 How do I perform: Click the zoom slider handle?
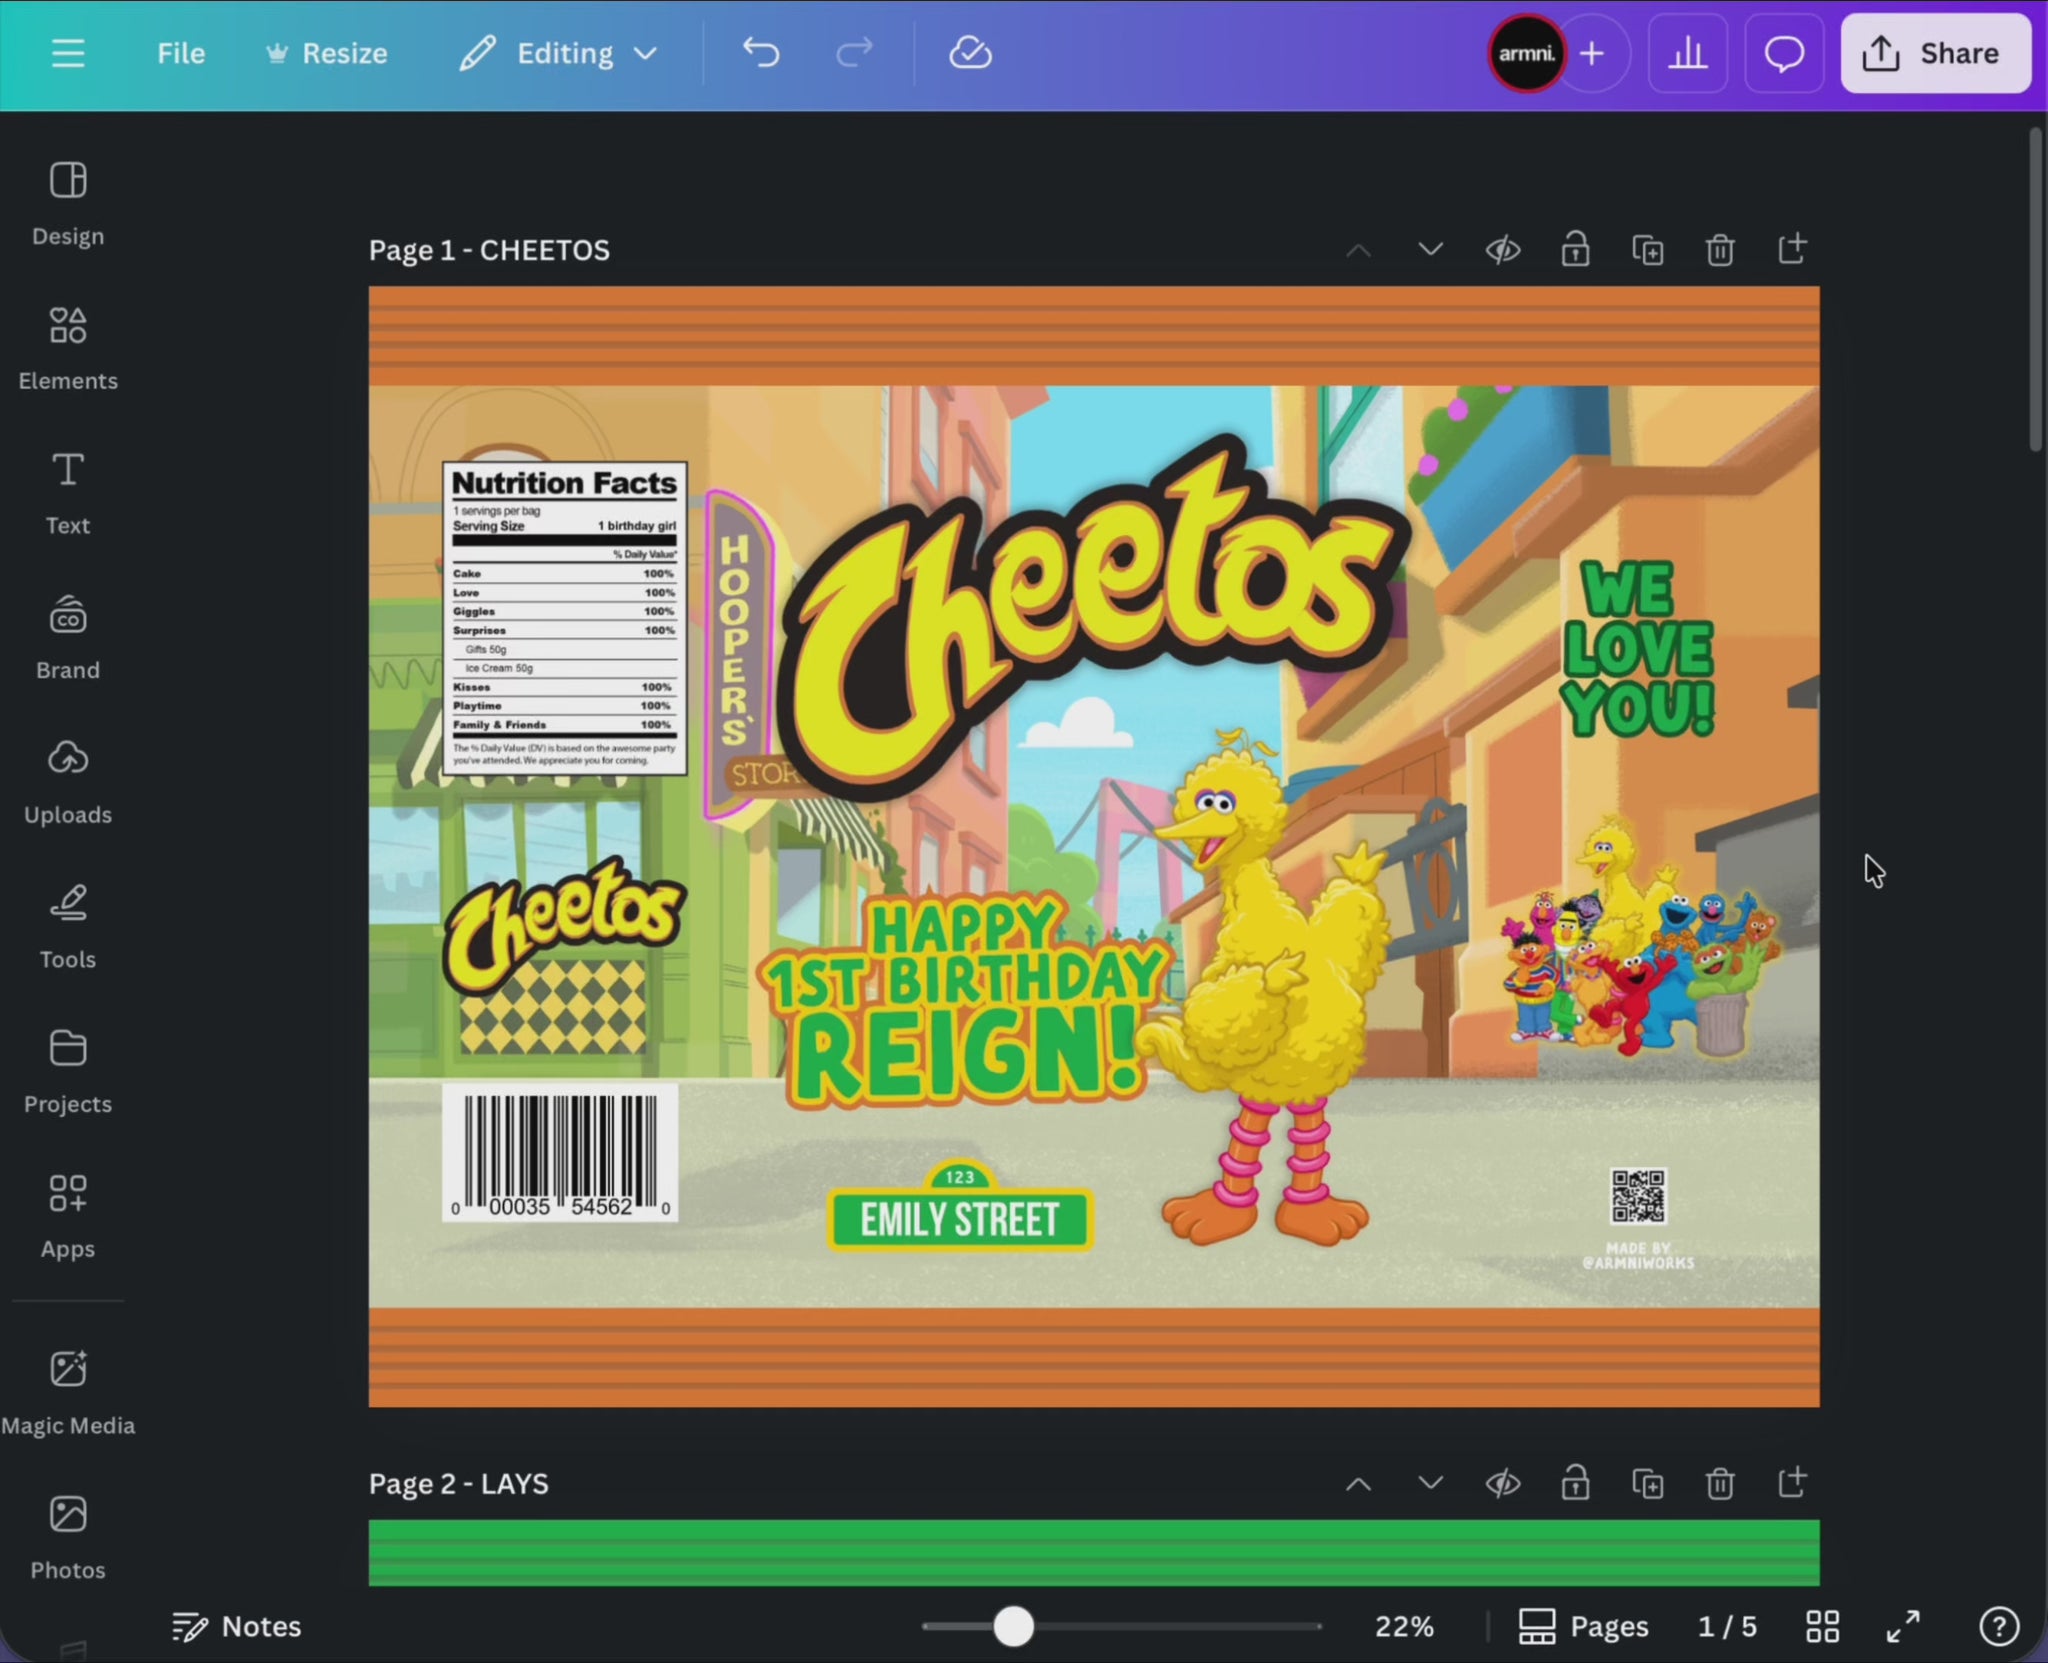(1013, 1627)
